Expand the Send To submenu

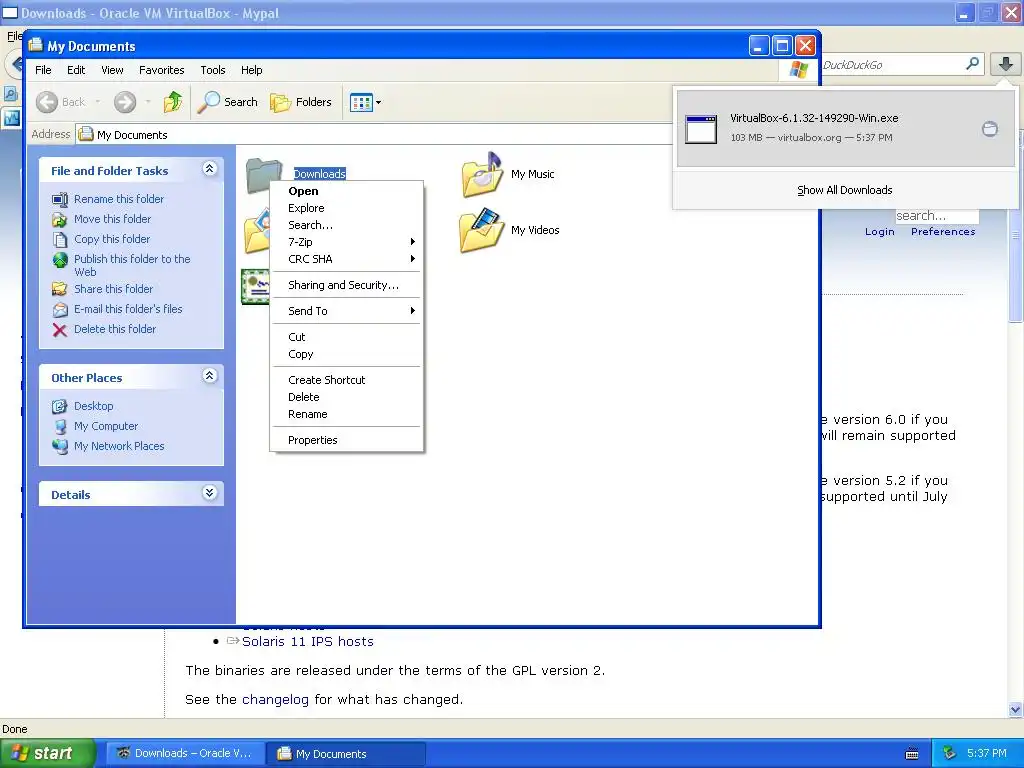coord(347,312)
